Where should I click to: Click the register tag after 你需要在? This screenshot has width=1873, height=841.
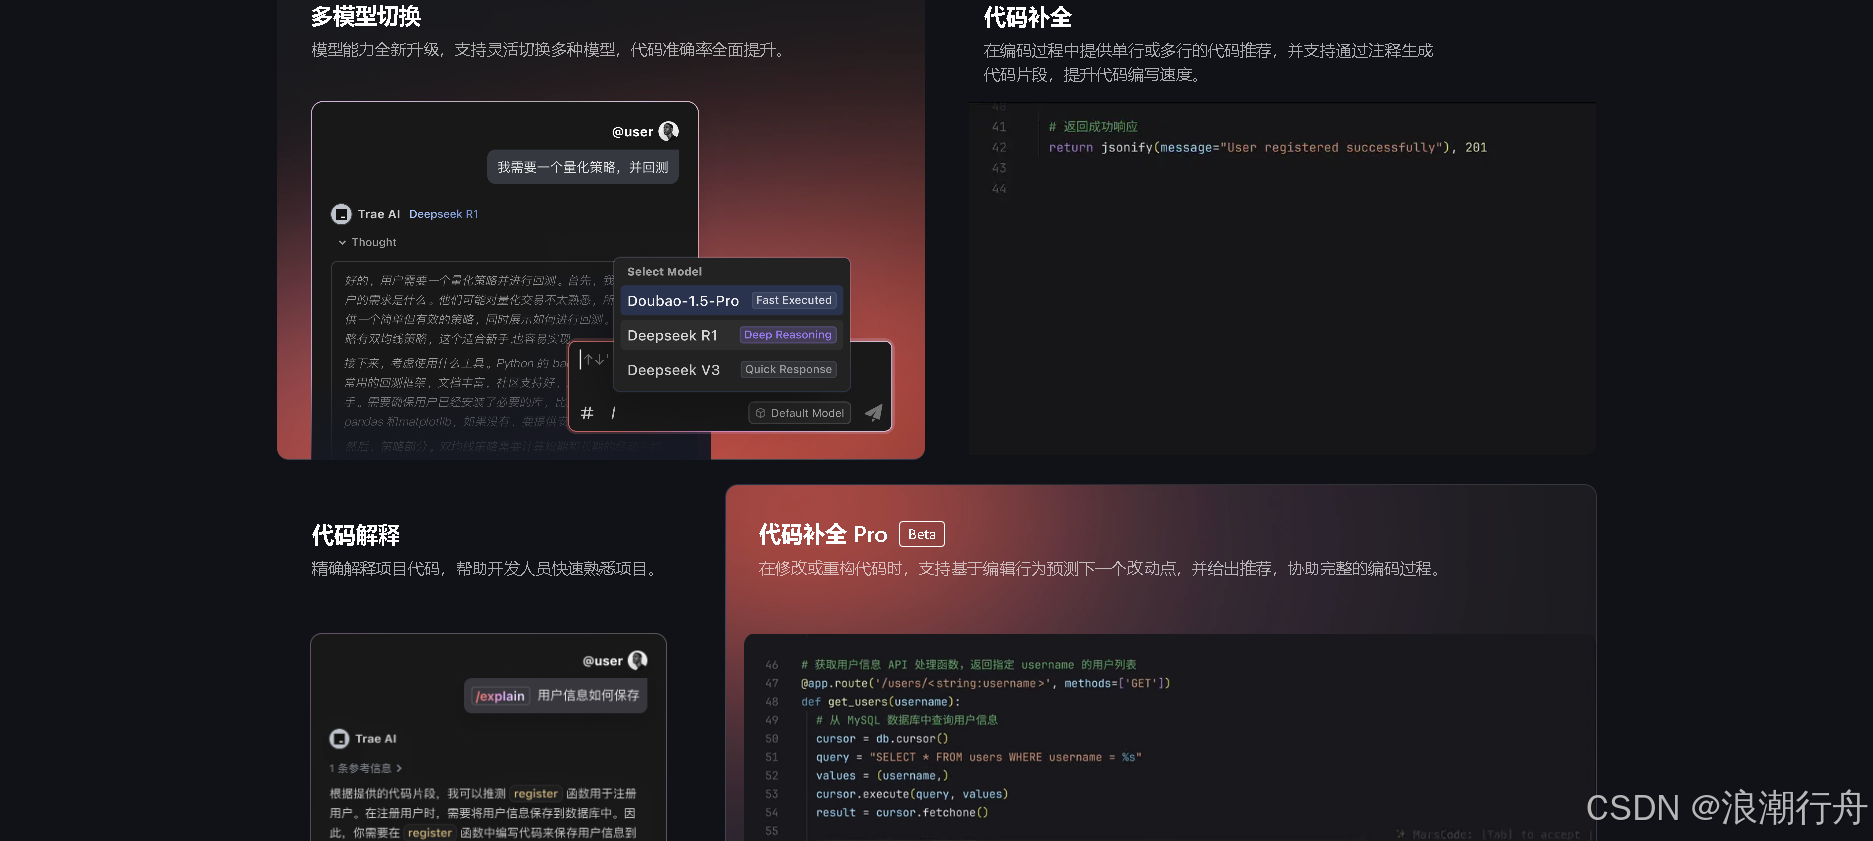(430, 833)
